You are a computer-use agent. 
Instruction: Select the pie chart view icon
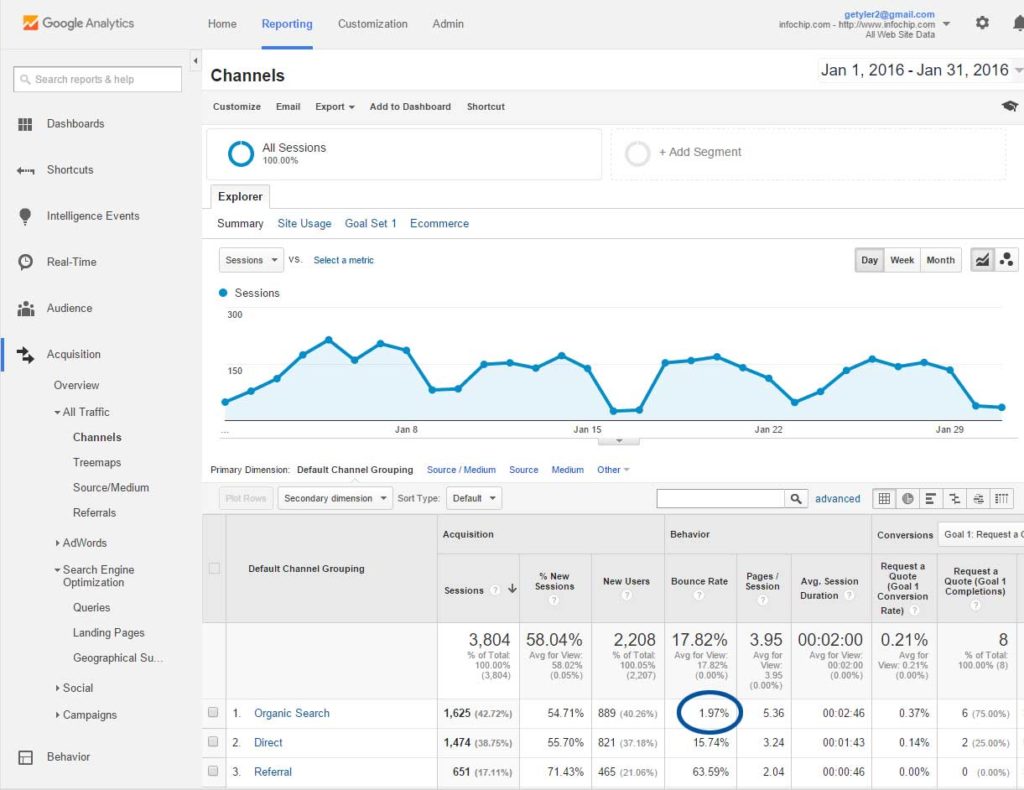point(907,498)
